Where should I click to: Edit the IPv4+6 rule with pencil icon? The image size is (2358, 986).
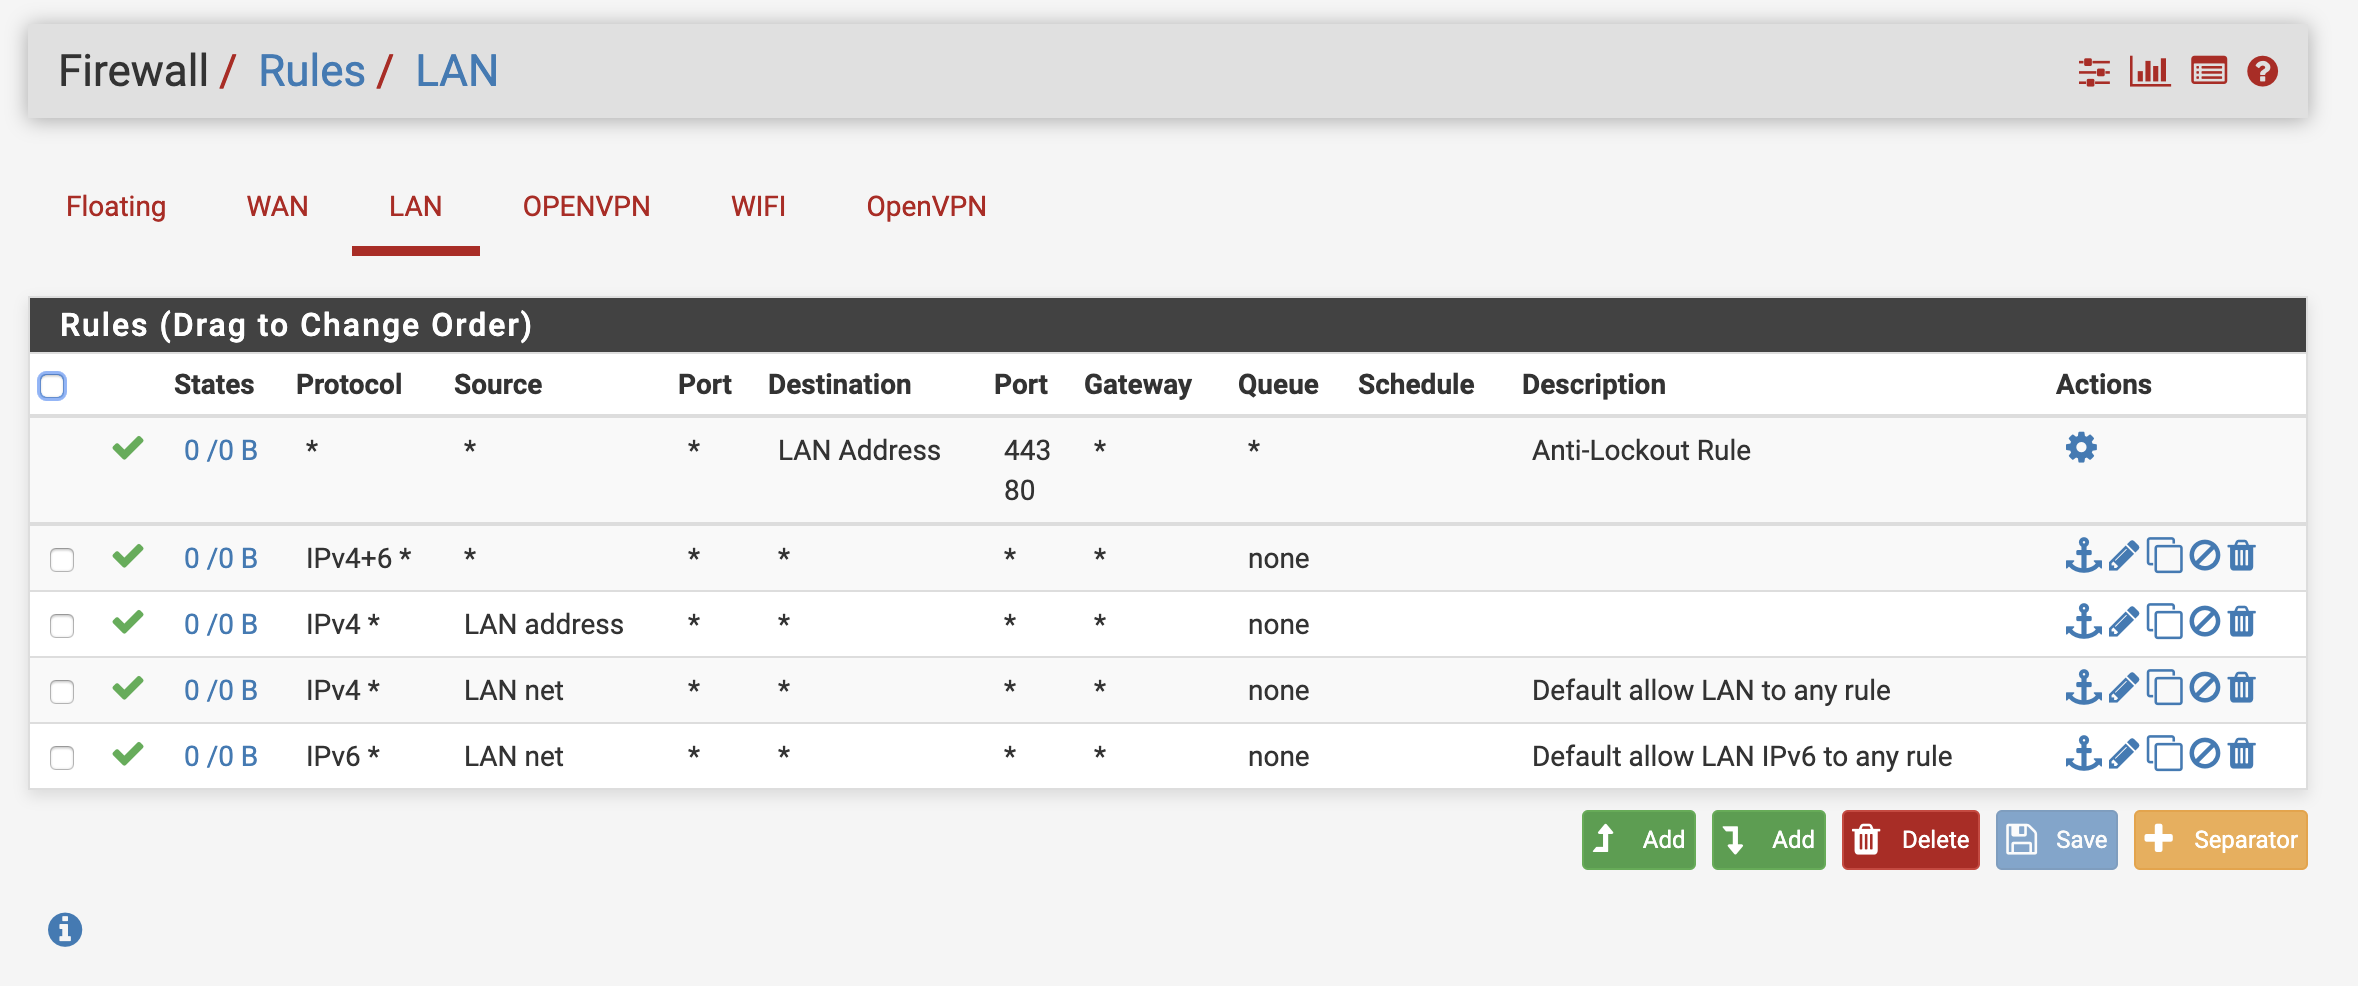(2123, 556)
